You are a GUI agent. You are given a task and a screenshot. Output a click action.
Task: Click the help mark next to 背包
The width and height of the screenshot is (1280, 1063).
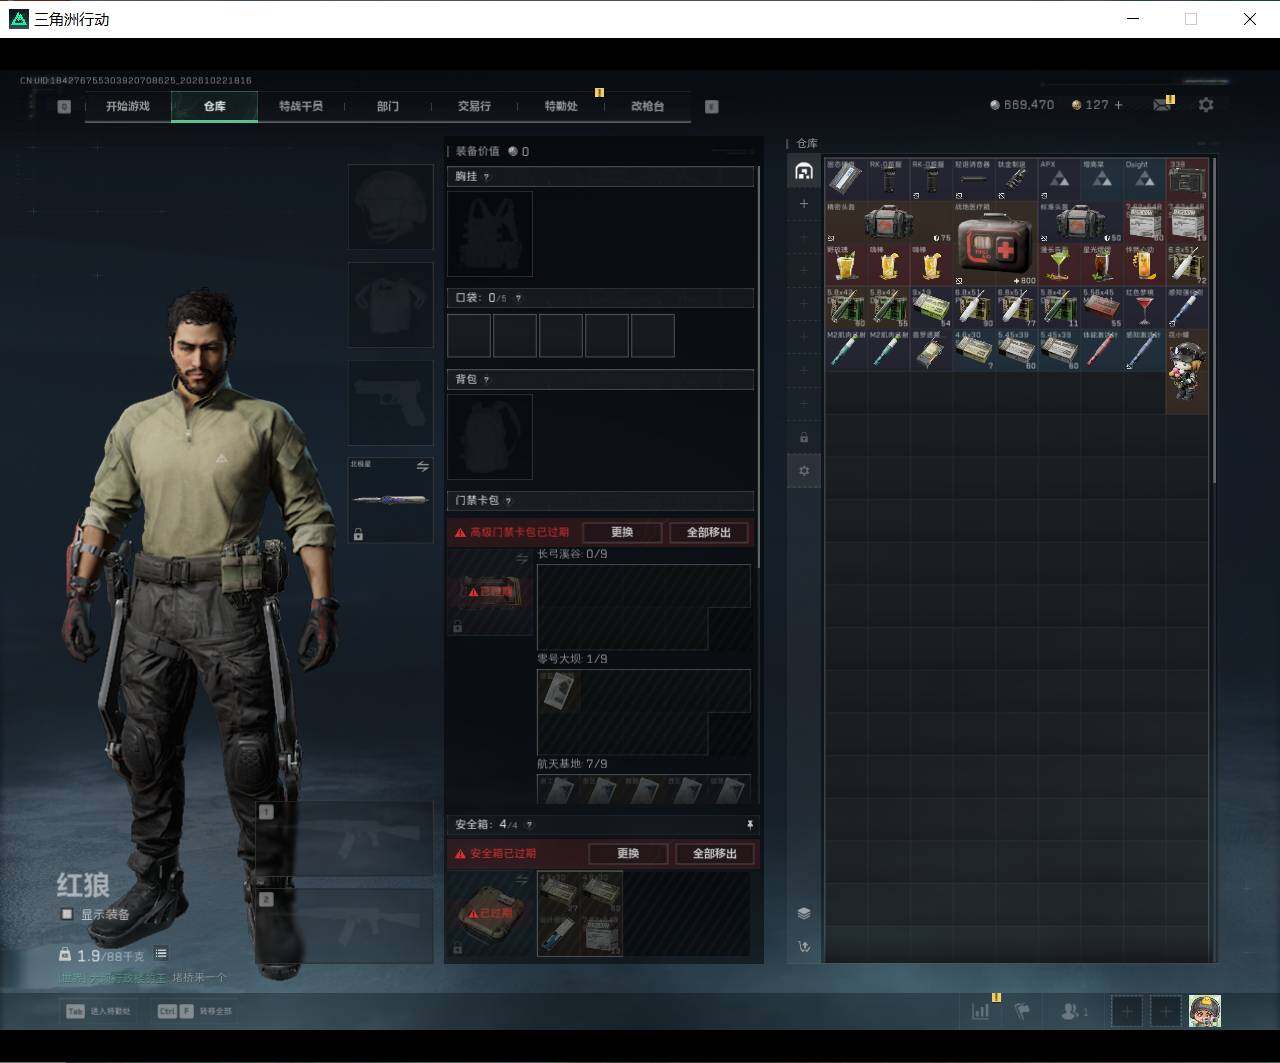coord(487,380)
